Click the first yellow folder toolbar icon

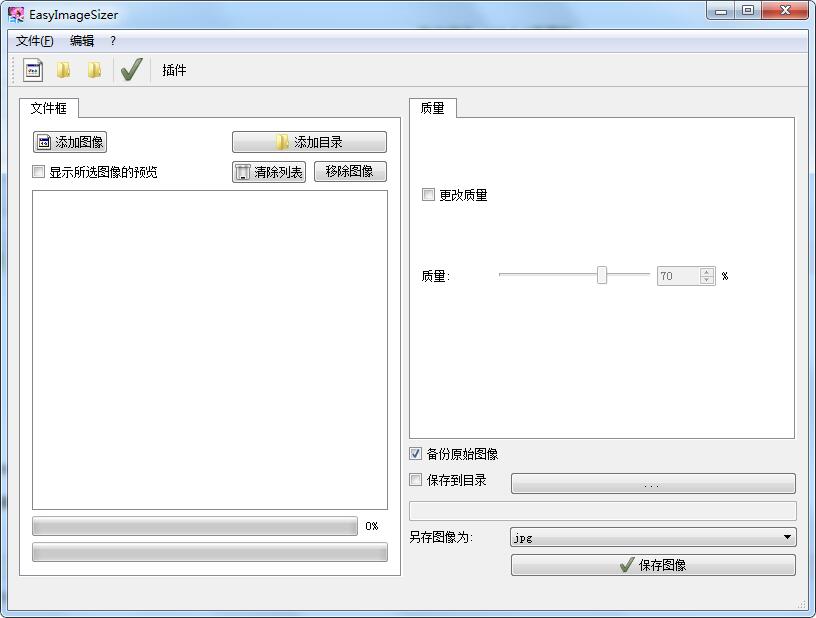pyautogui.click(x=63, y=70)
